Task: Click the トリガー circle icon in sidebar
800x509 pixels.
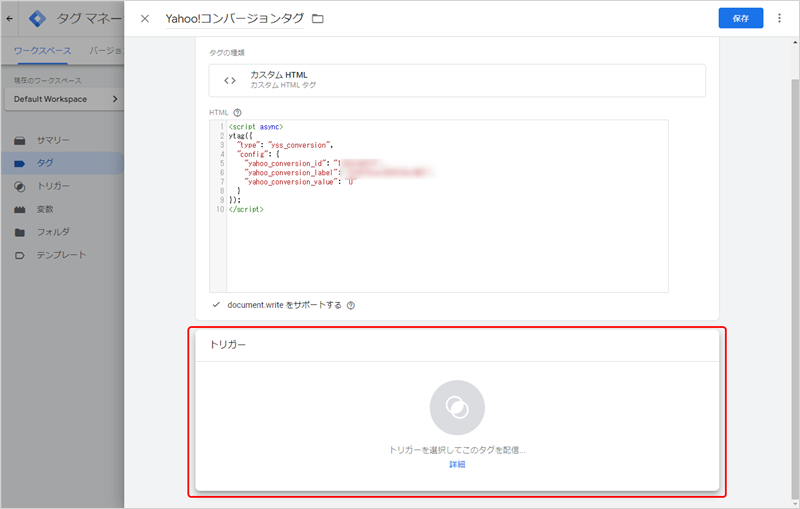Action: click(19, 187)
